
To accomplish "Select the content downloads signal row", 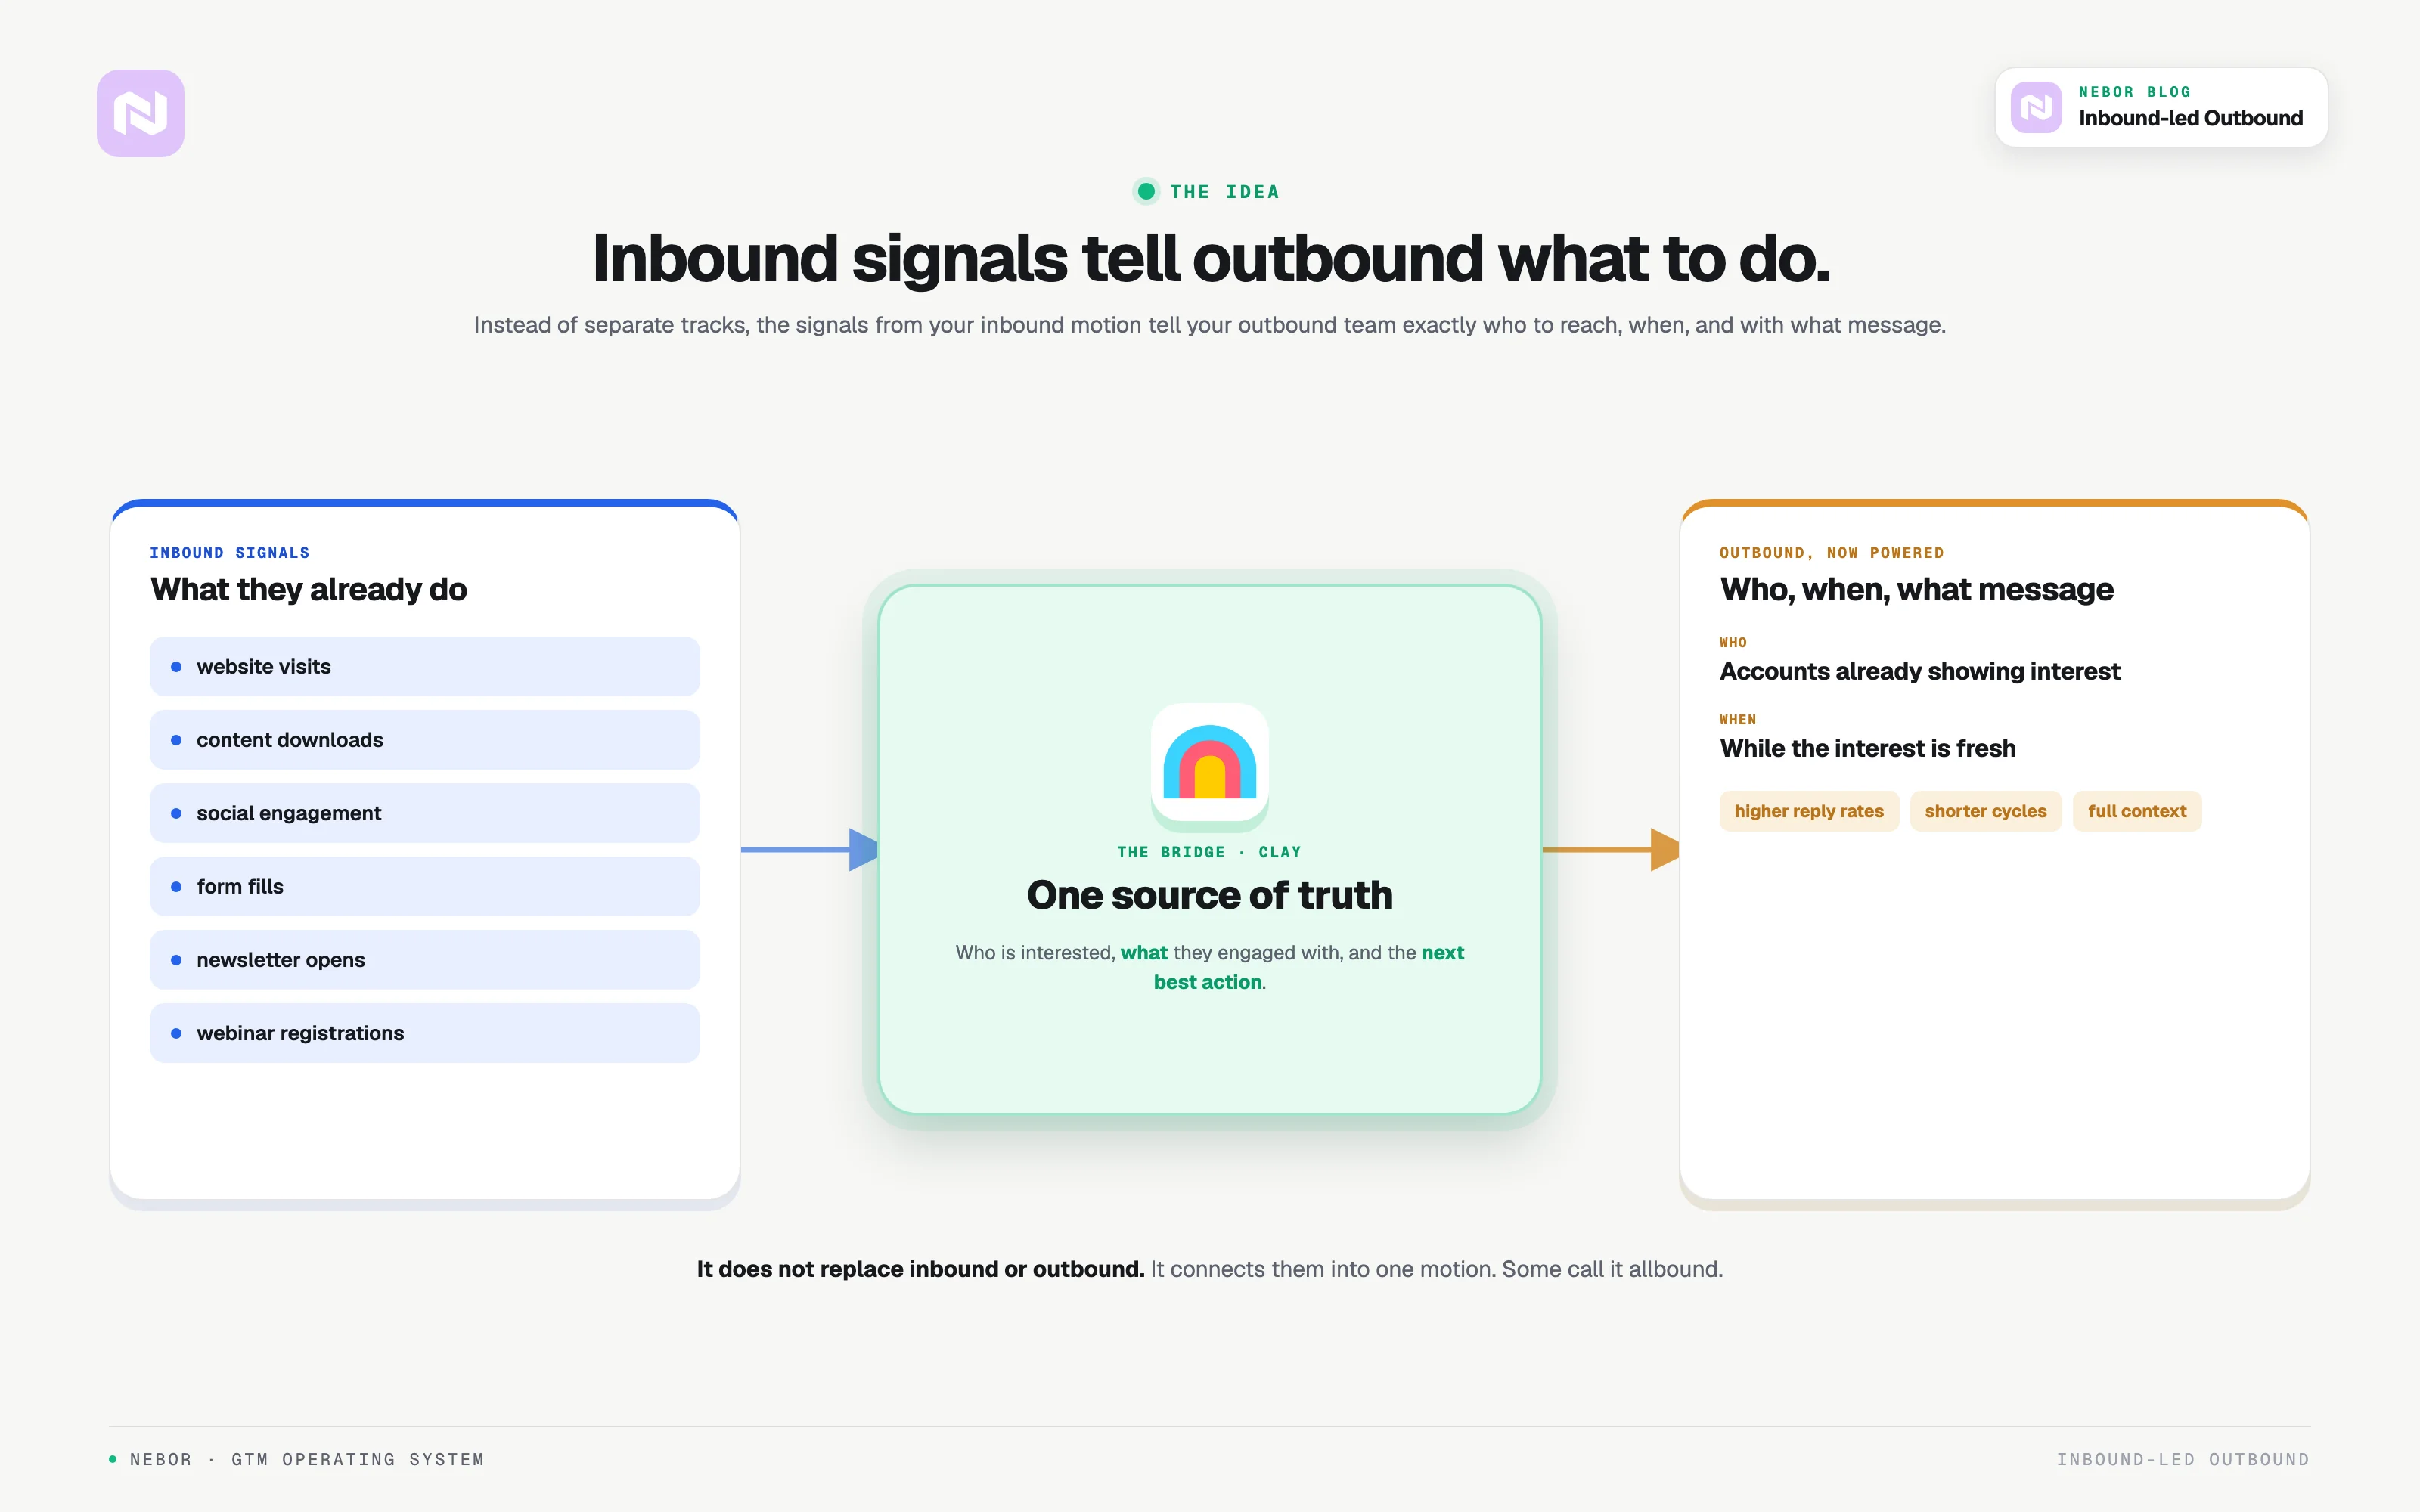I will tap(425, 740).
